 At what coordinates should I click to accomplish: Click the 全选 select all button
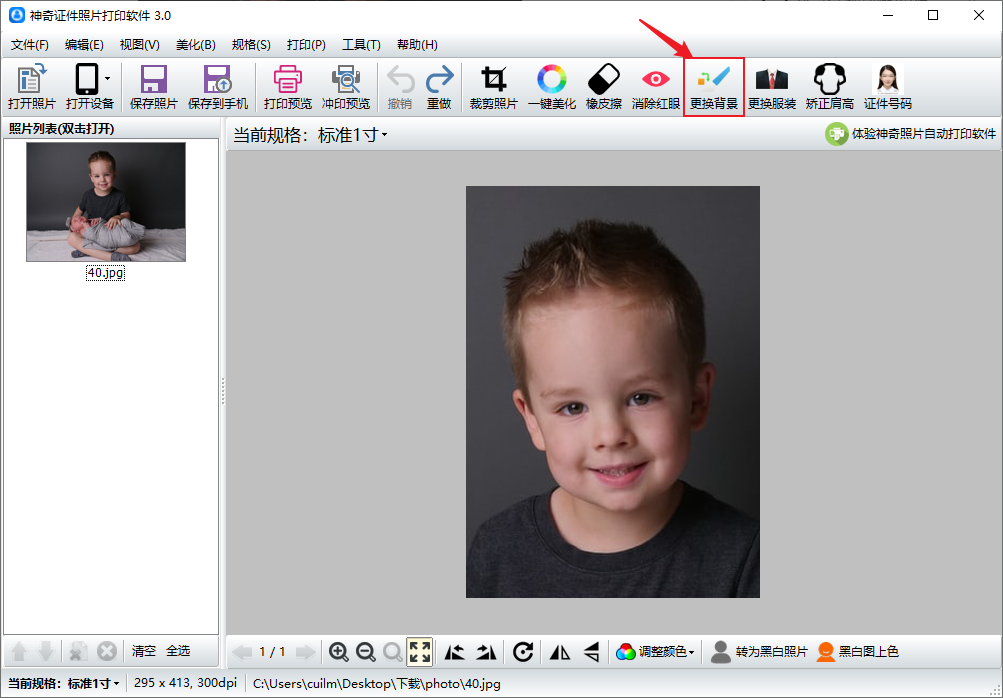coord(178,651)
